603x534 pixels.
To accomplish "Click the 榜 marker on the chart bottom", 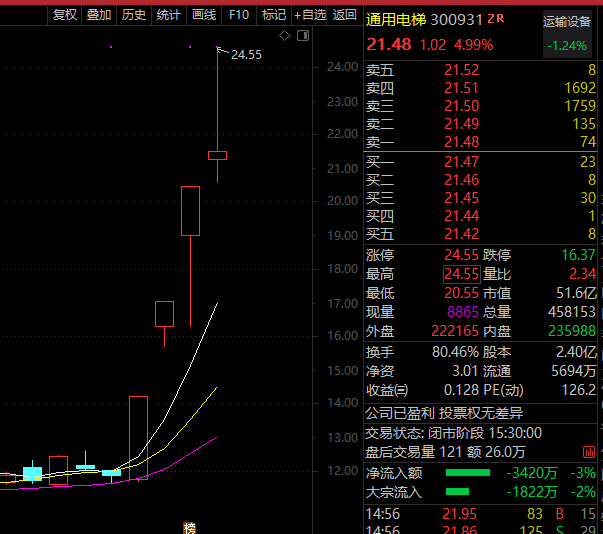I will coord(190,528).
